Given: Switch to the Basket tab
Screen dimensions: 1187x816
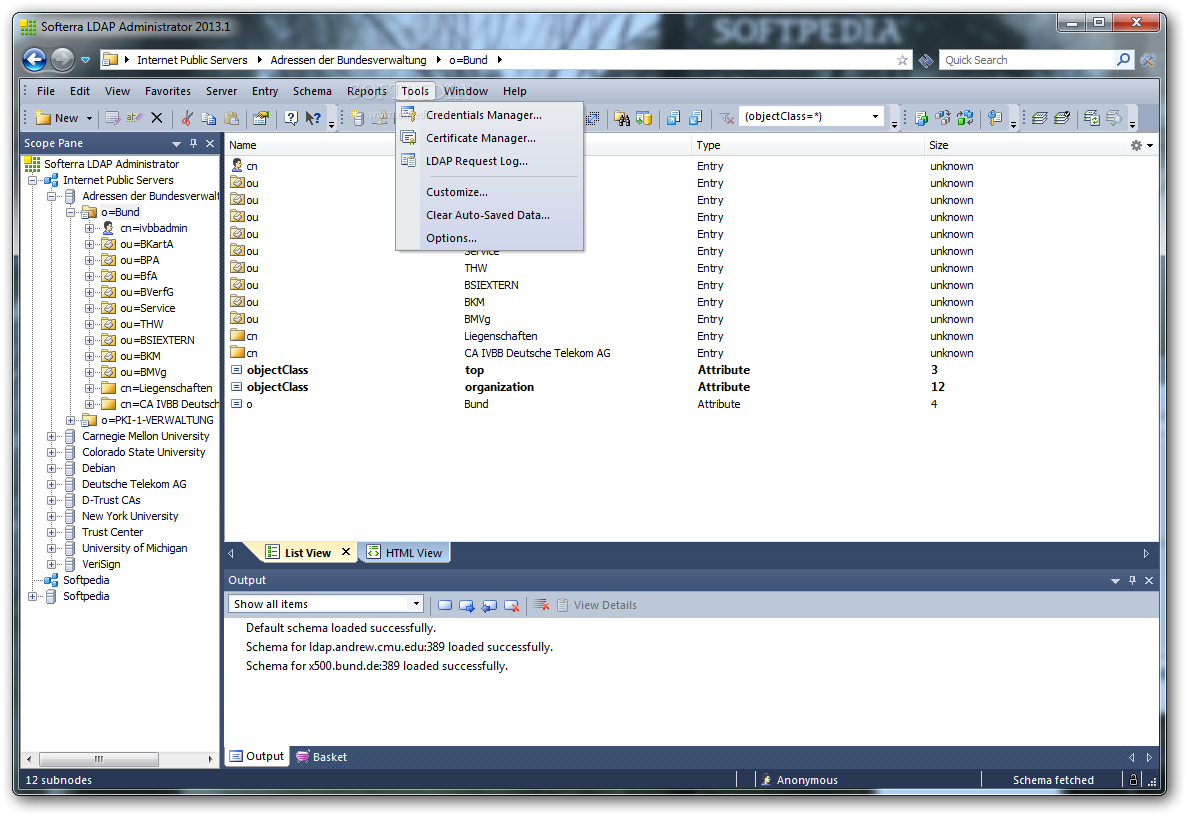Looking at the screenshot, I should pyautogui.click(x=322, y=756).
